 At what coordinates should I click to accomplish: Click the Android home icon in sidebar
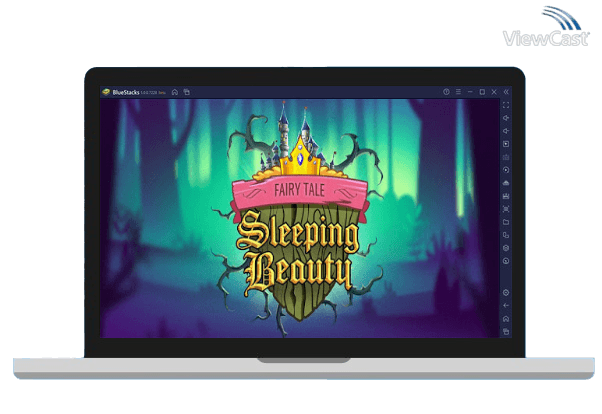(506, 319)
